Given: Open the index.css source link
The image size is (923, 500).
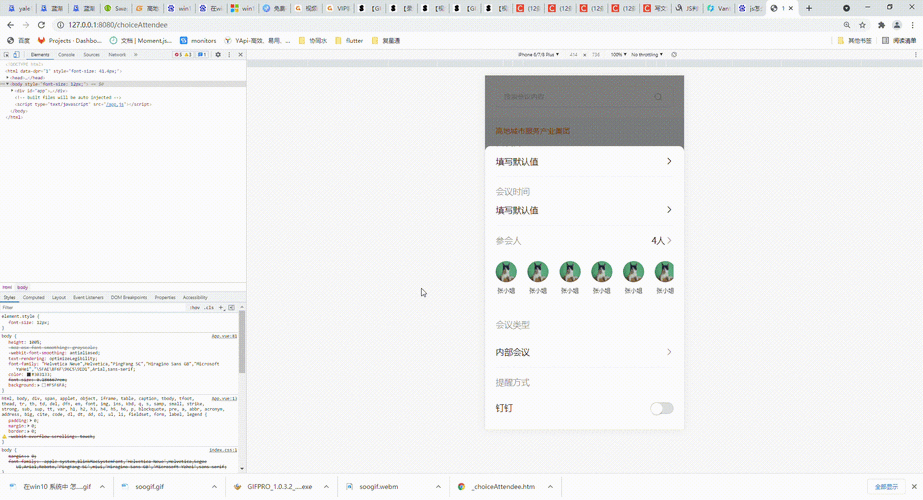Looking at the screenshot, I should (223, 450).
